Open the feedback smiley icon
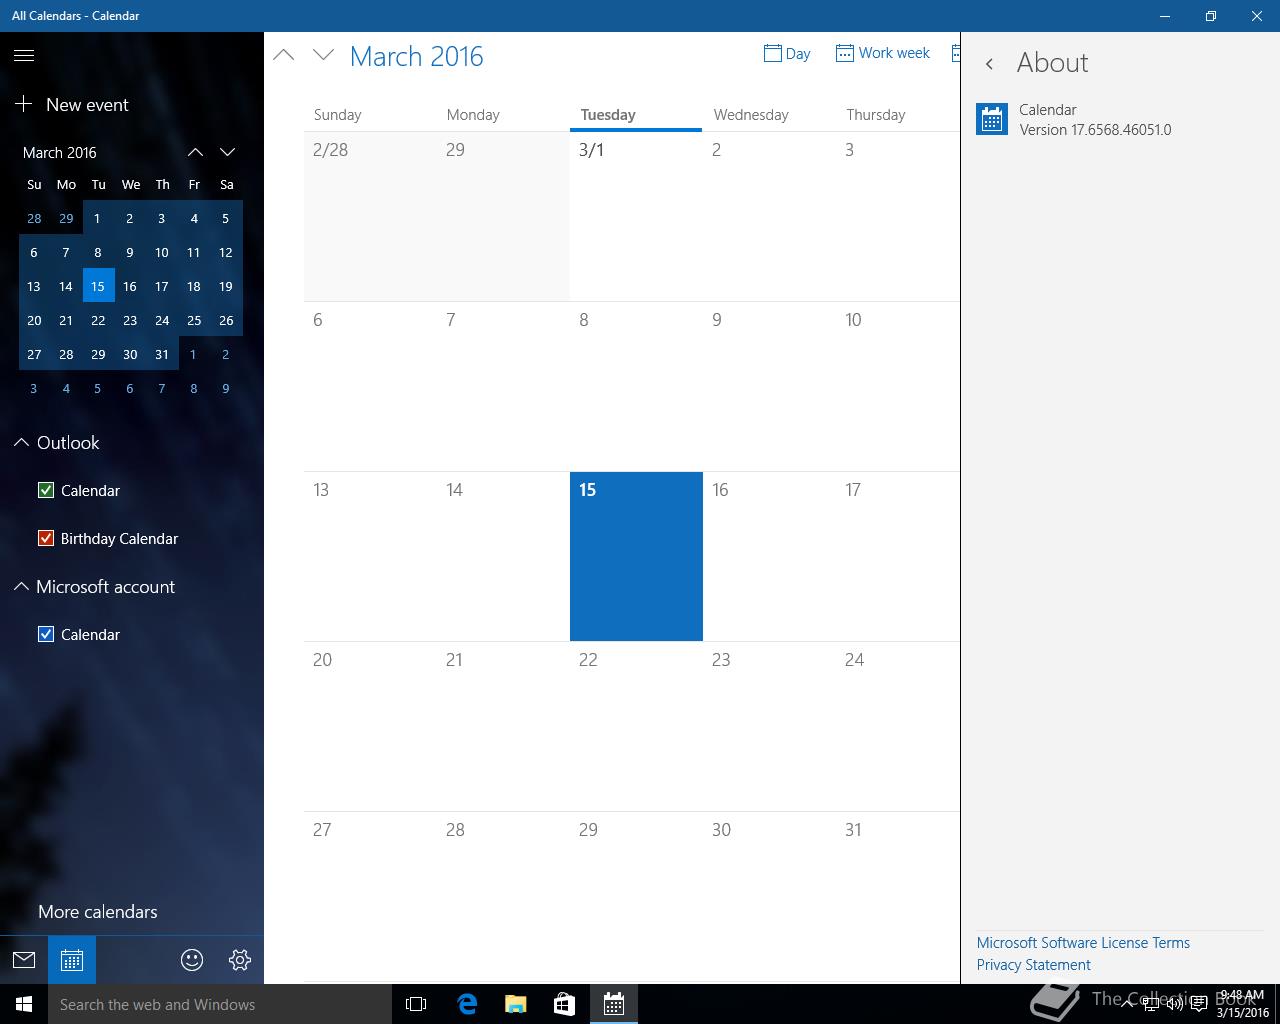The height and width of the screenshot is (1024, 1280). (x=192, y=960)
